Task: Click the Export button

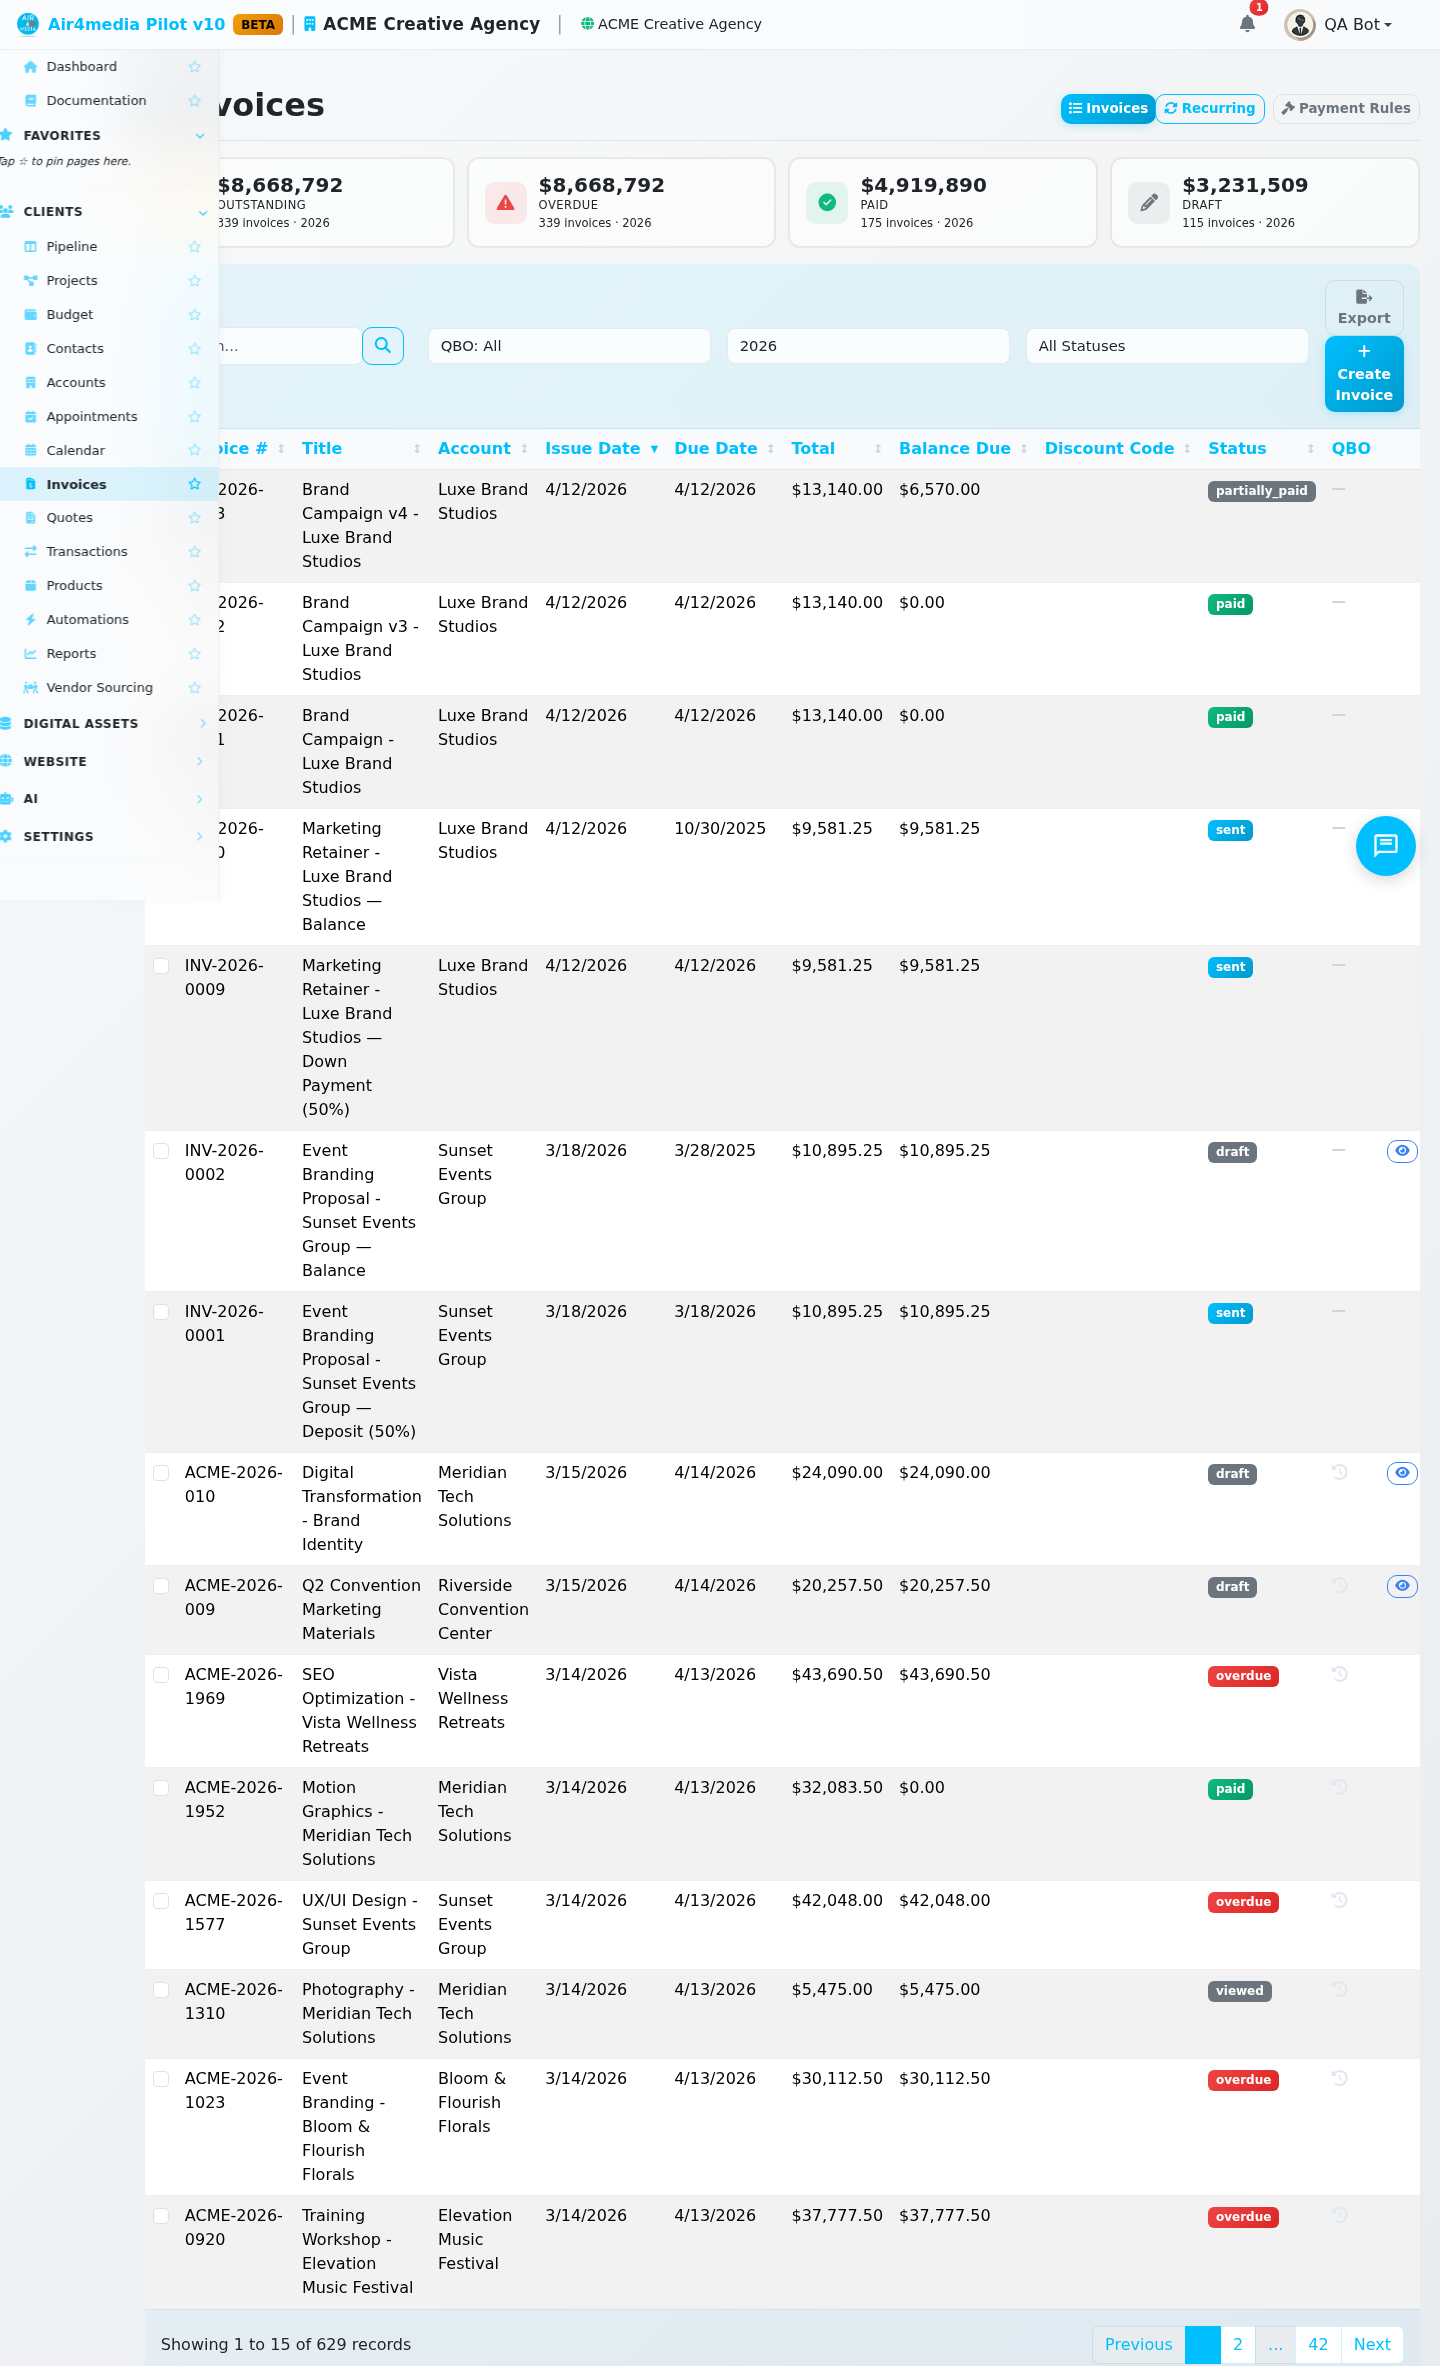Action: point(1364,307)
